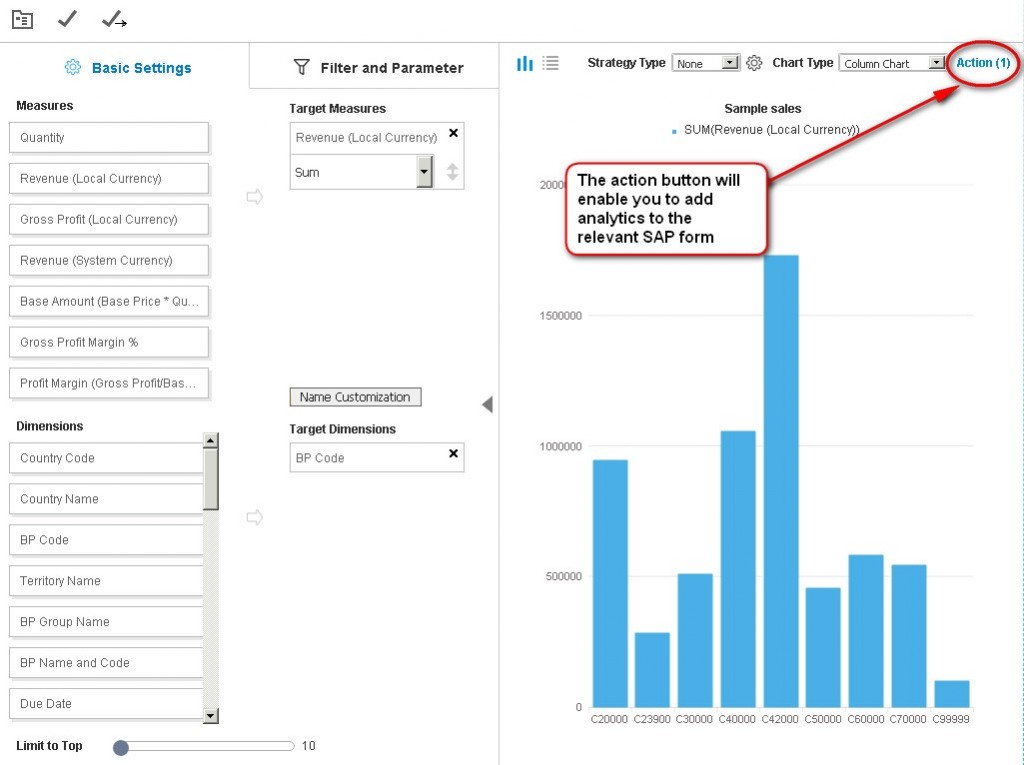Switch to list view icon
This screenshot has height=765, width=1024.
[550, 63]
